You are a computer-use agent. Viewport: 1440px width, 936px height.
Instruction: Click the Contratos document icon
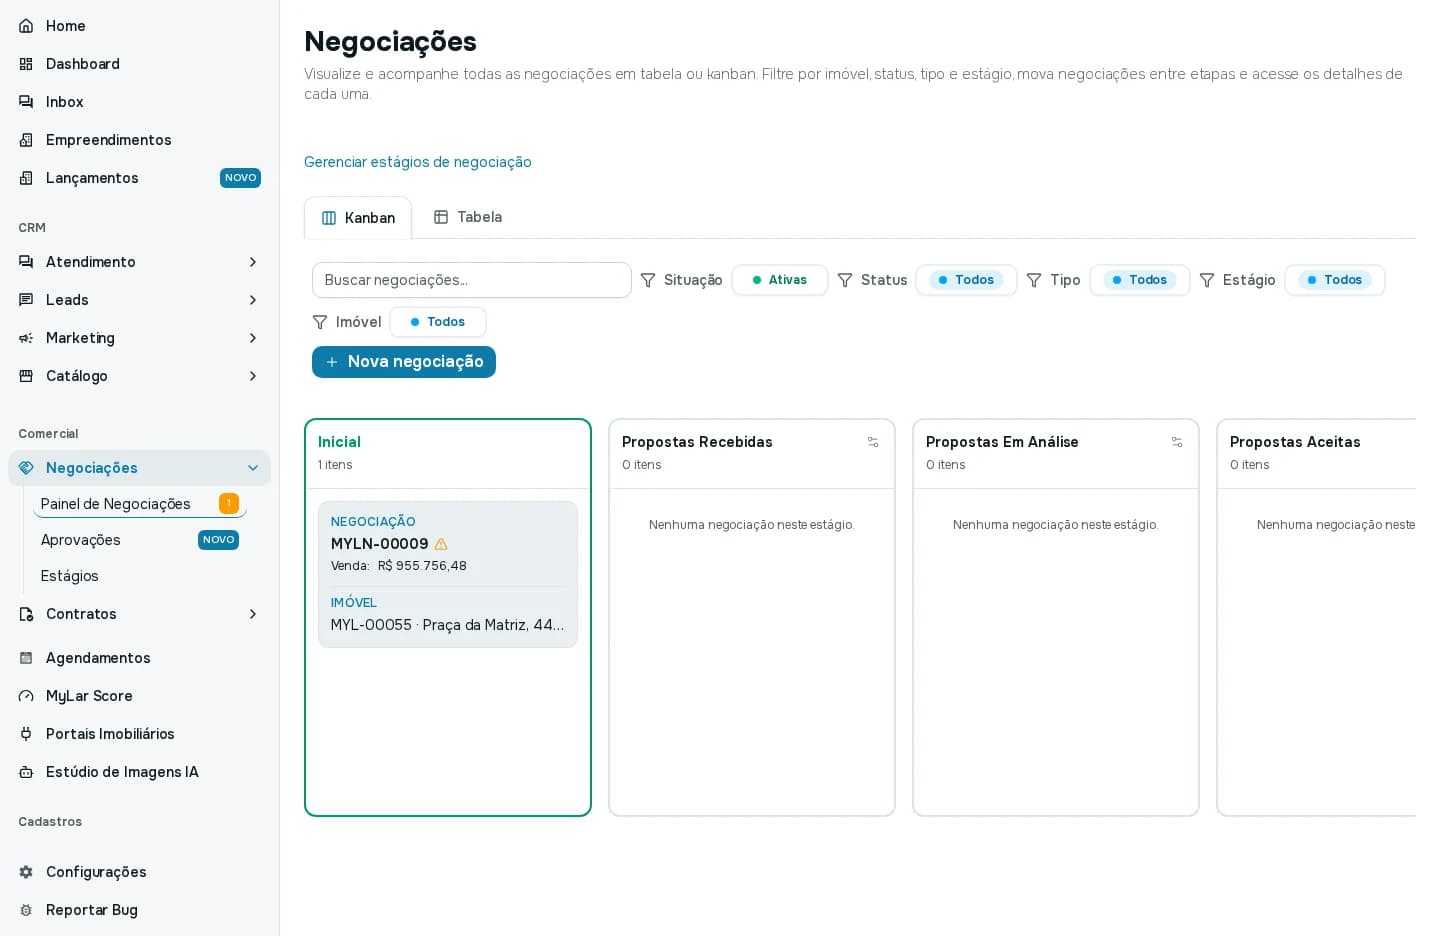coord(26,614)
